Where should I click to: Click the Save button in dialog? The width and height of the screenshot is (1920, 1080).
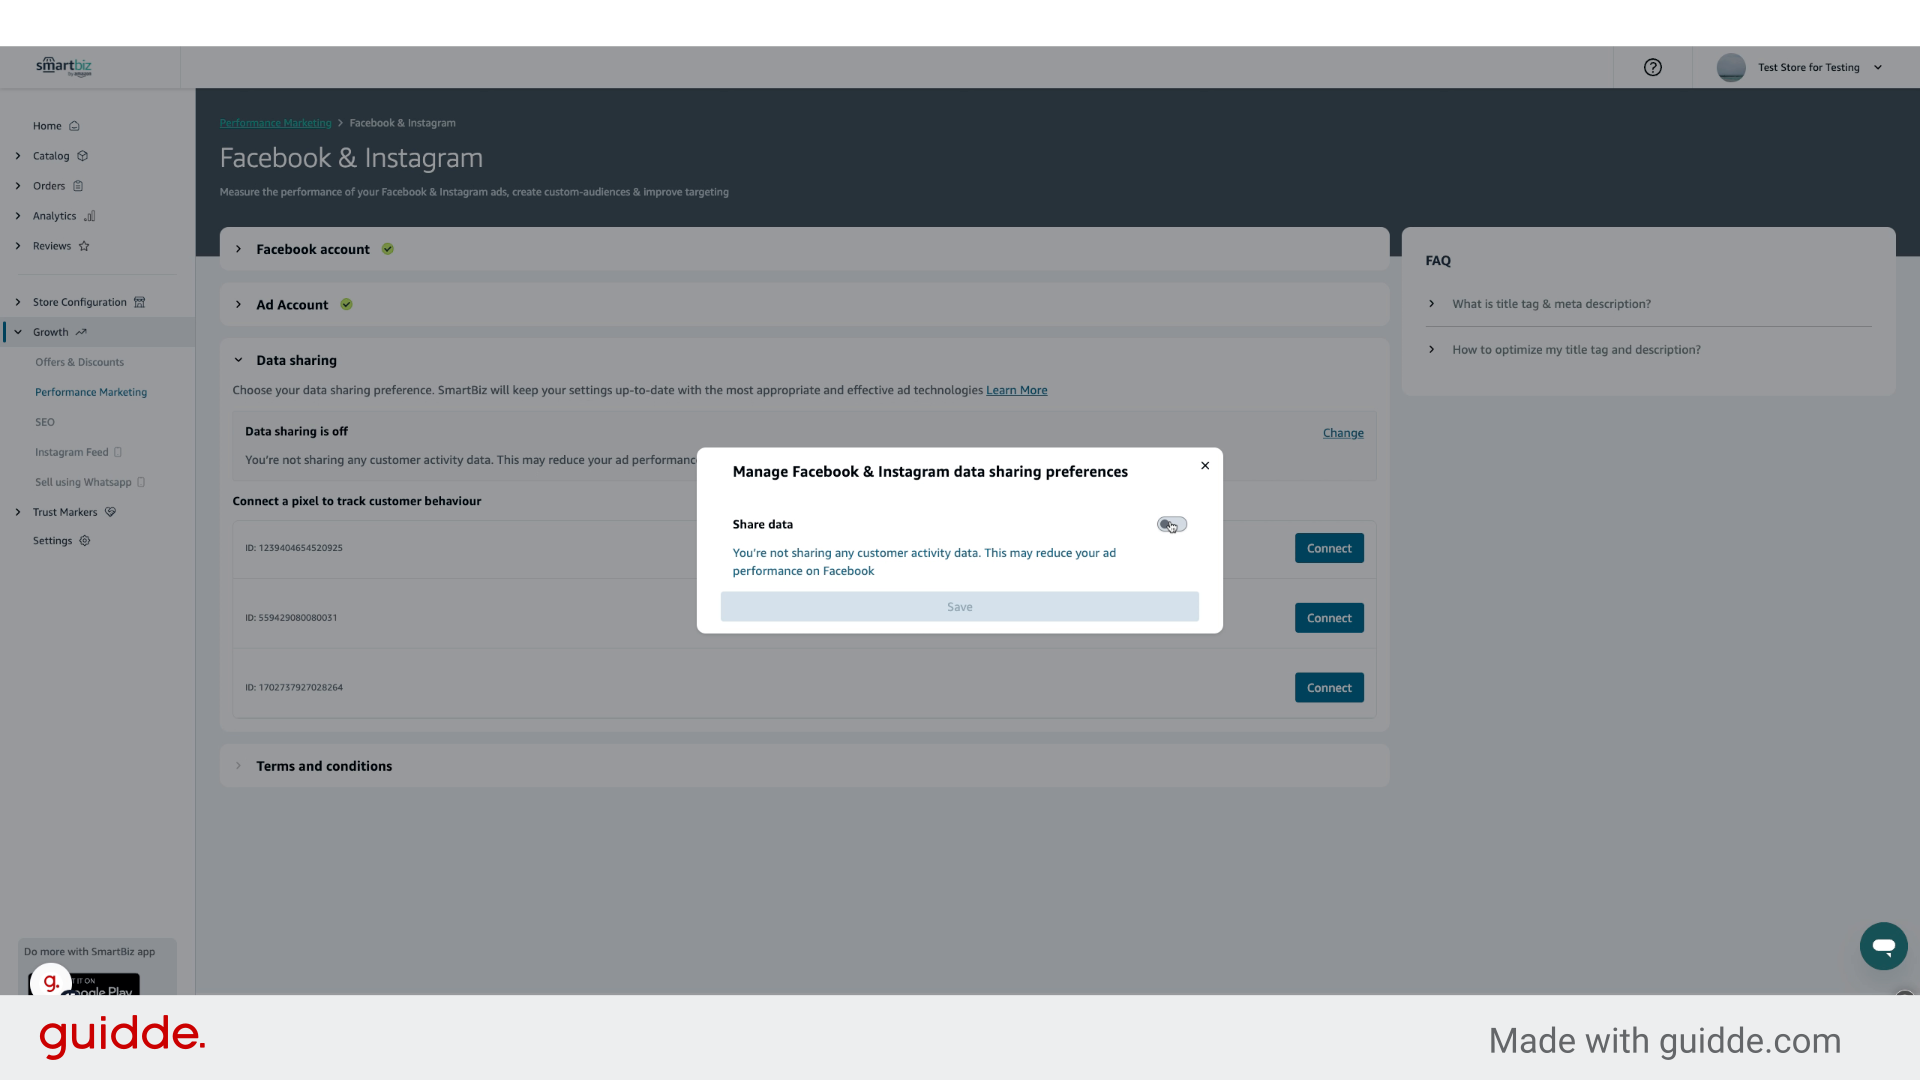[x=959, y=607]
